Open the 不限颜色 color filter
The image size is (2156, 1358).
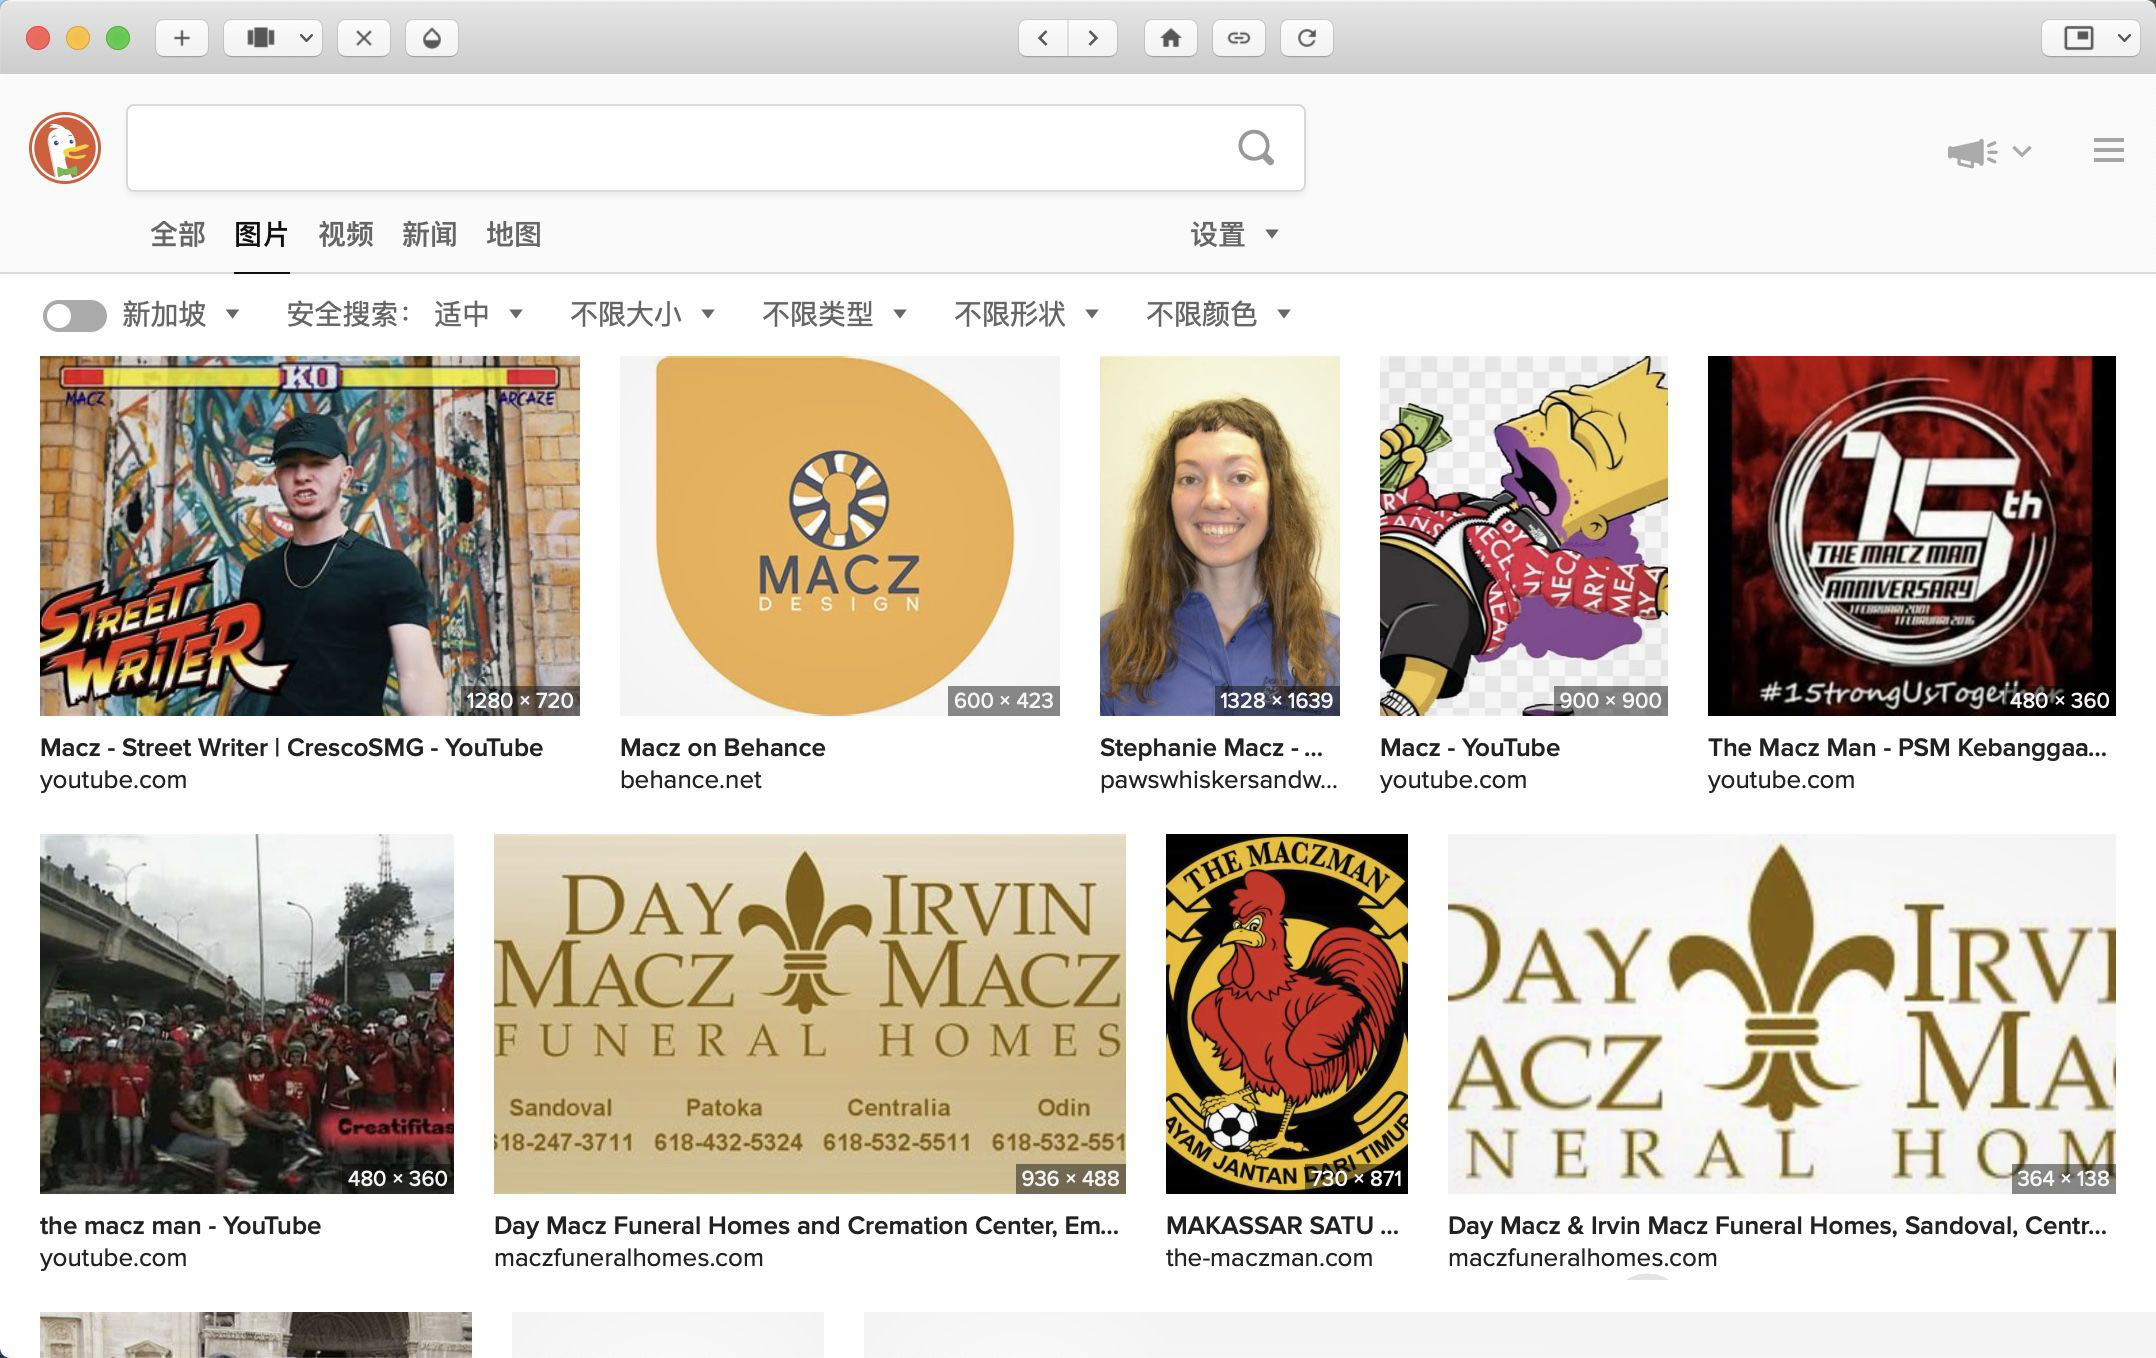coord(1219,315)
